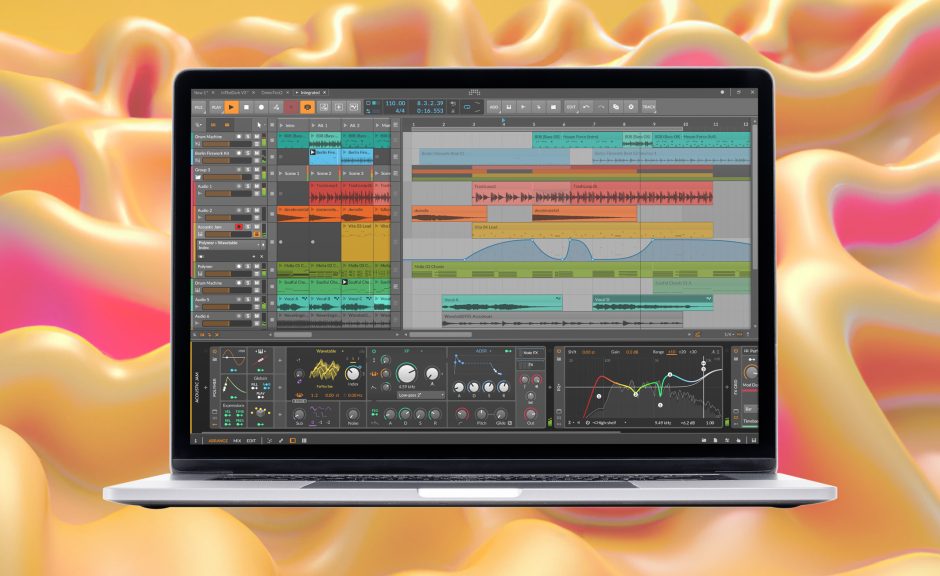Image resolution: width=940 pixels, height=576 pixels.
Task: Arm the Acoustic Jam track for recording
Action: coord(238,227)
